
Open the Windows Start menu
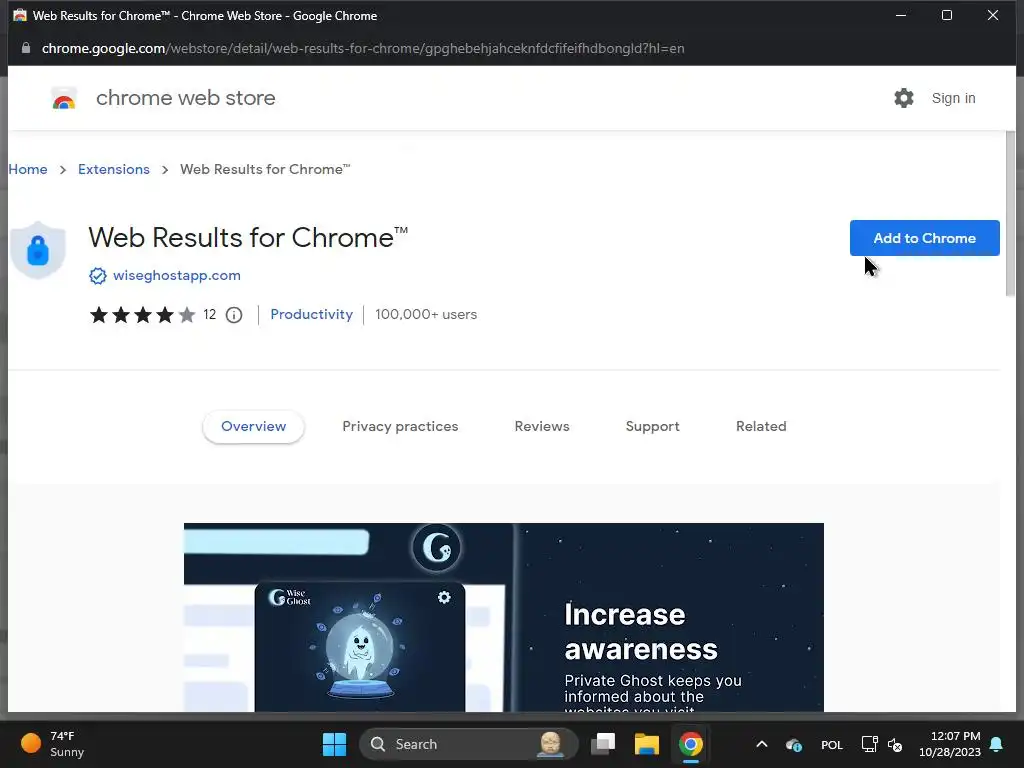(x=334, y=744)
